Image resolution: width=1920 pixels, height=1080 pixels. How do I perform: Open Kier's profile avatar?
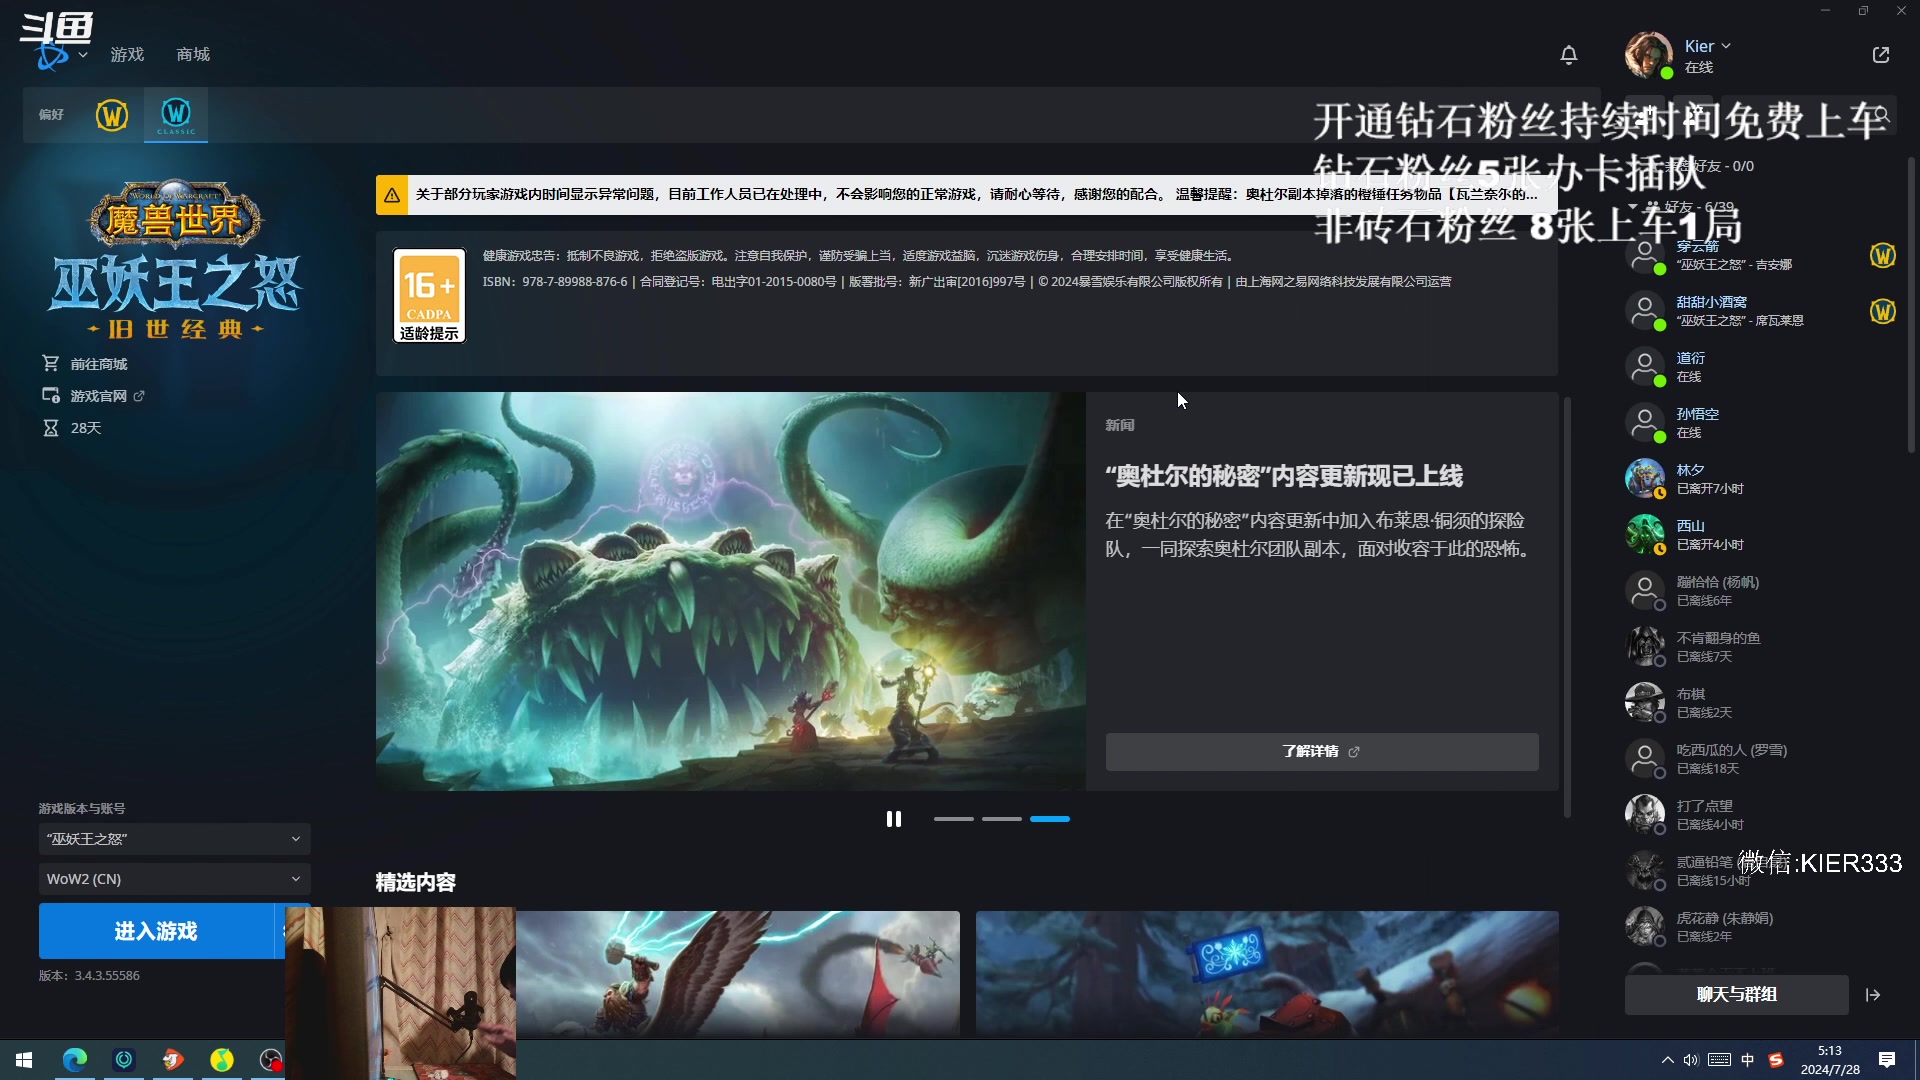[x=1648, y=55]
